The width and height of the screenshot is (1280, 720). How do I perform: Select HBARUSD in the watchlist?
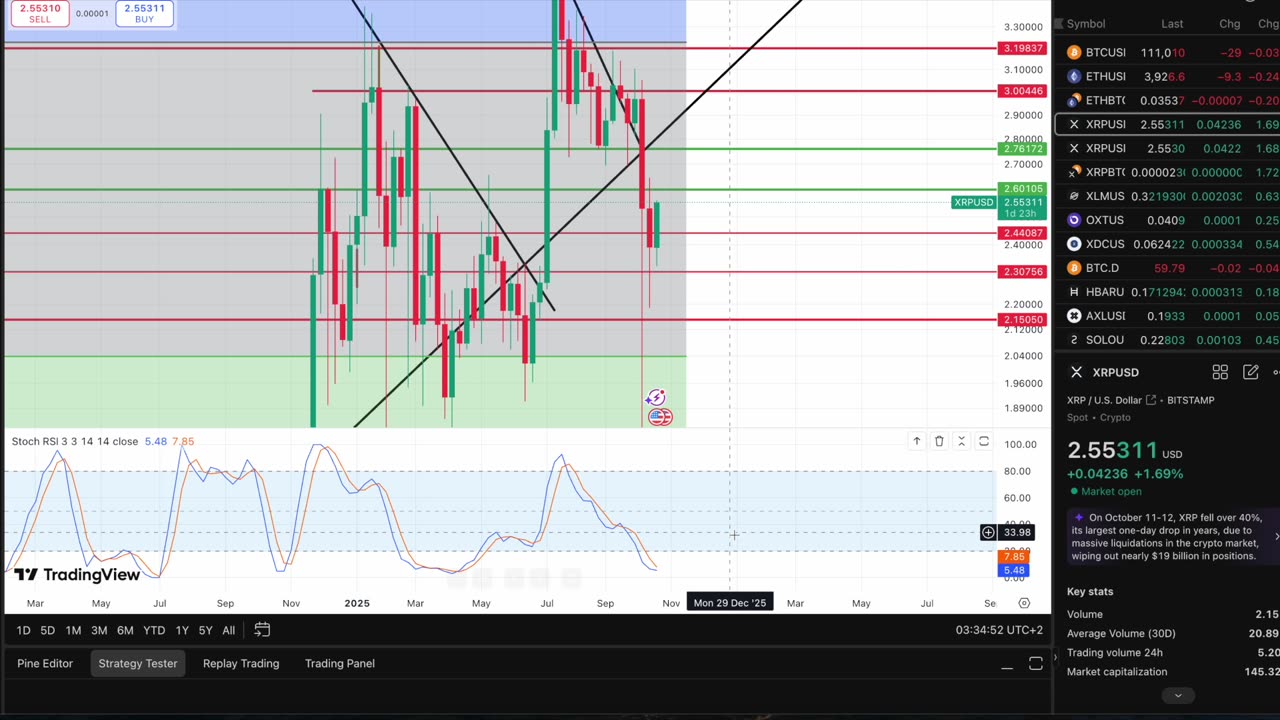[1167, 292]
